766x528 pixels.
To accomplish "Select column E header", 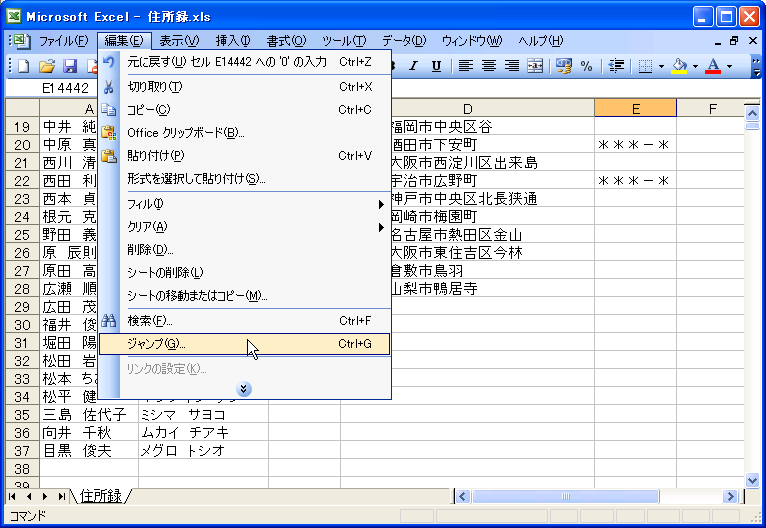I will click(636, 108).
